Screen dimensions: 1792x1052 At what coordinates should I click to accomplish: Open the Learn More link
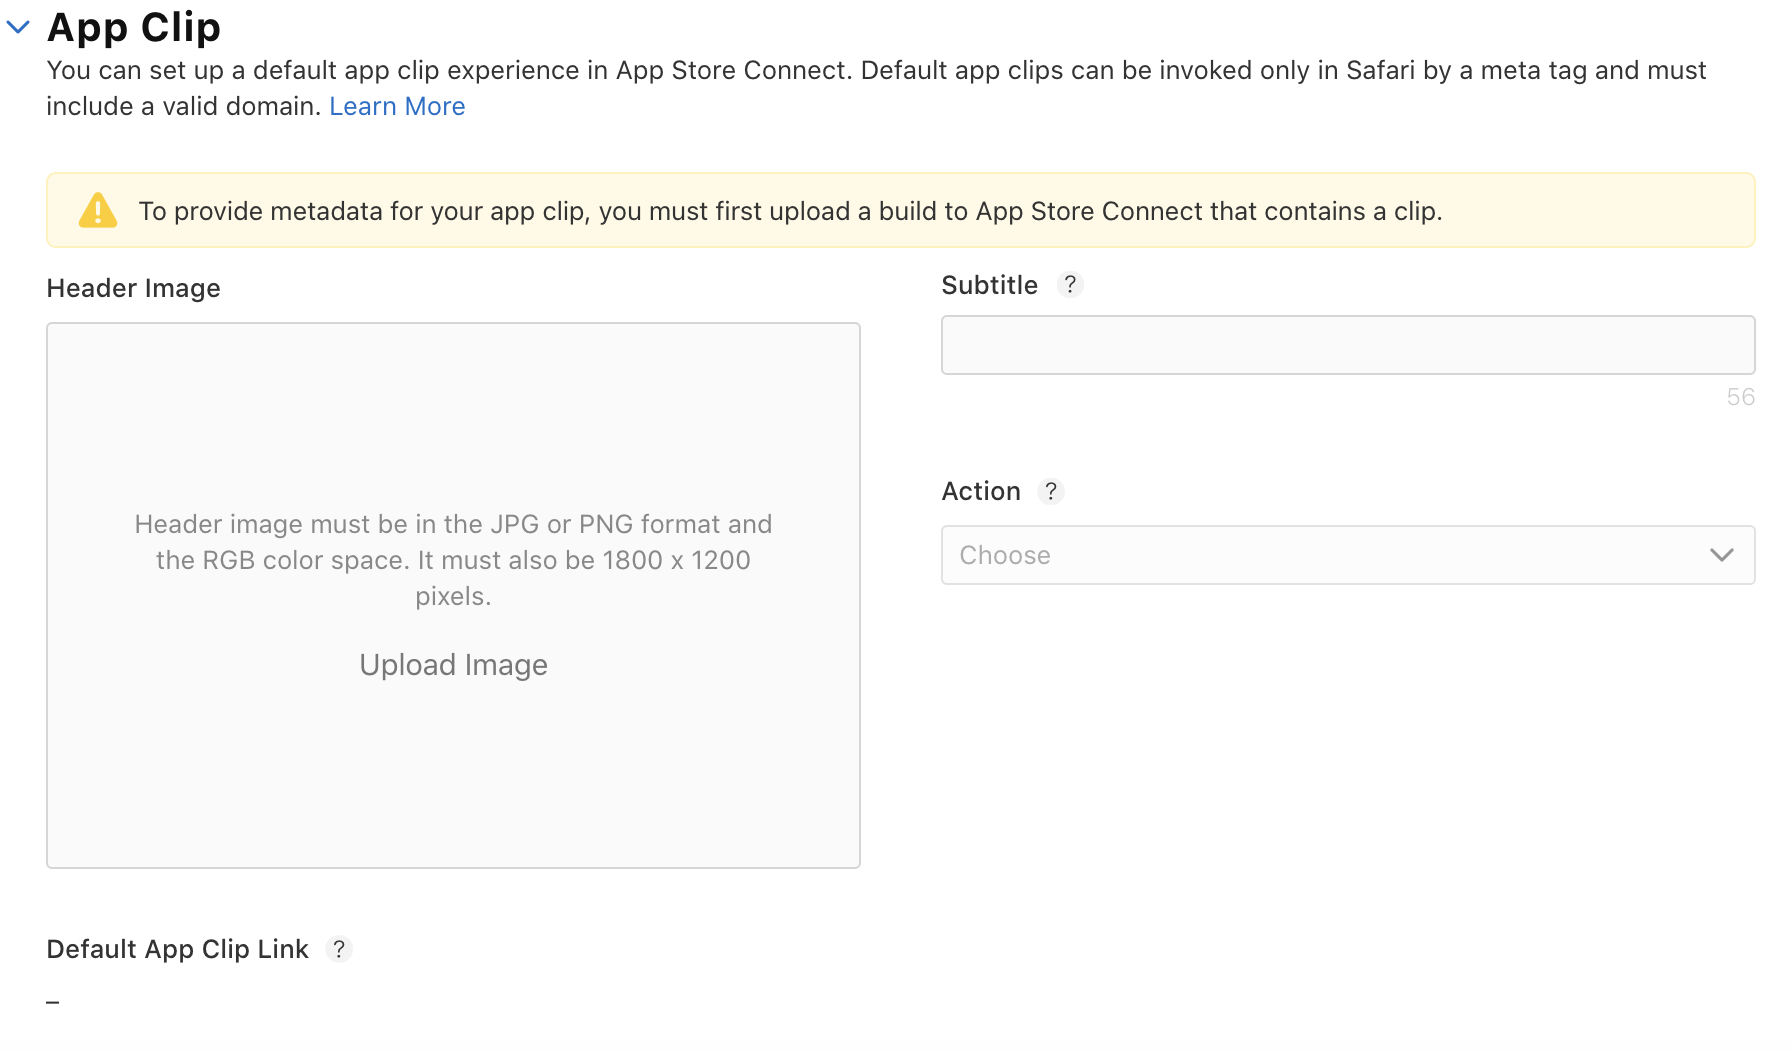(x=397, y=107)
